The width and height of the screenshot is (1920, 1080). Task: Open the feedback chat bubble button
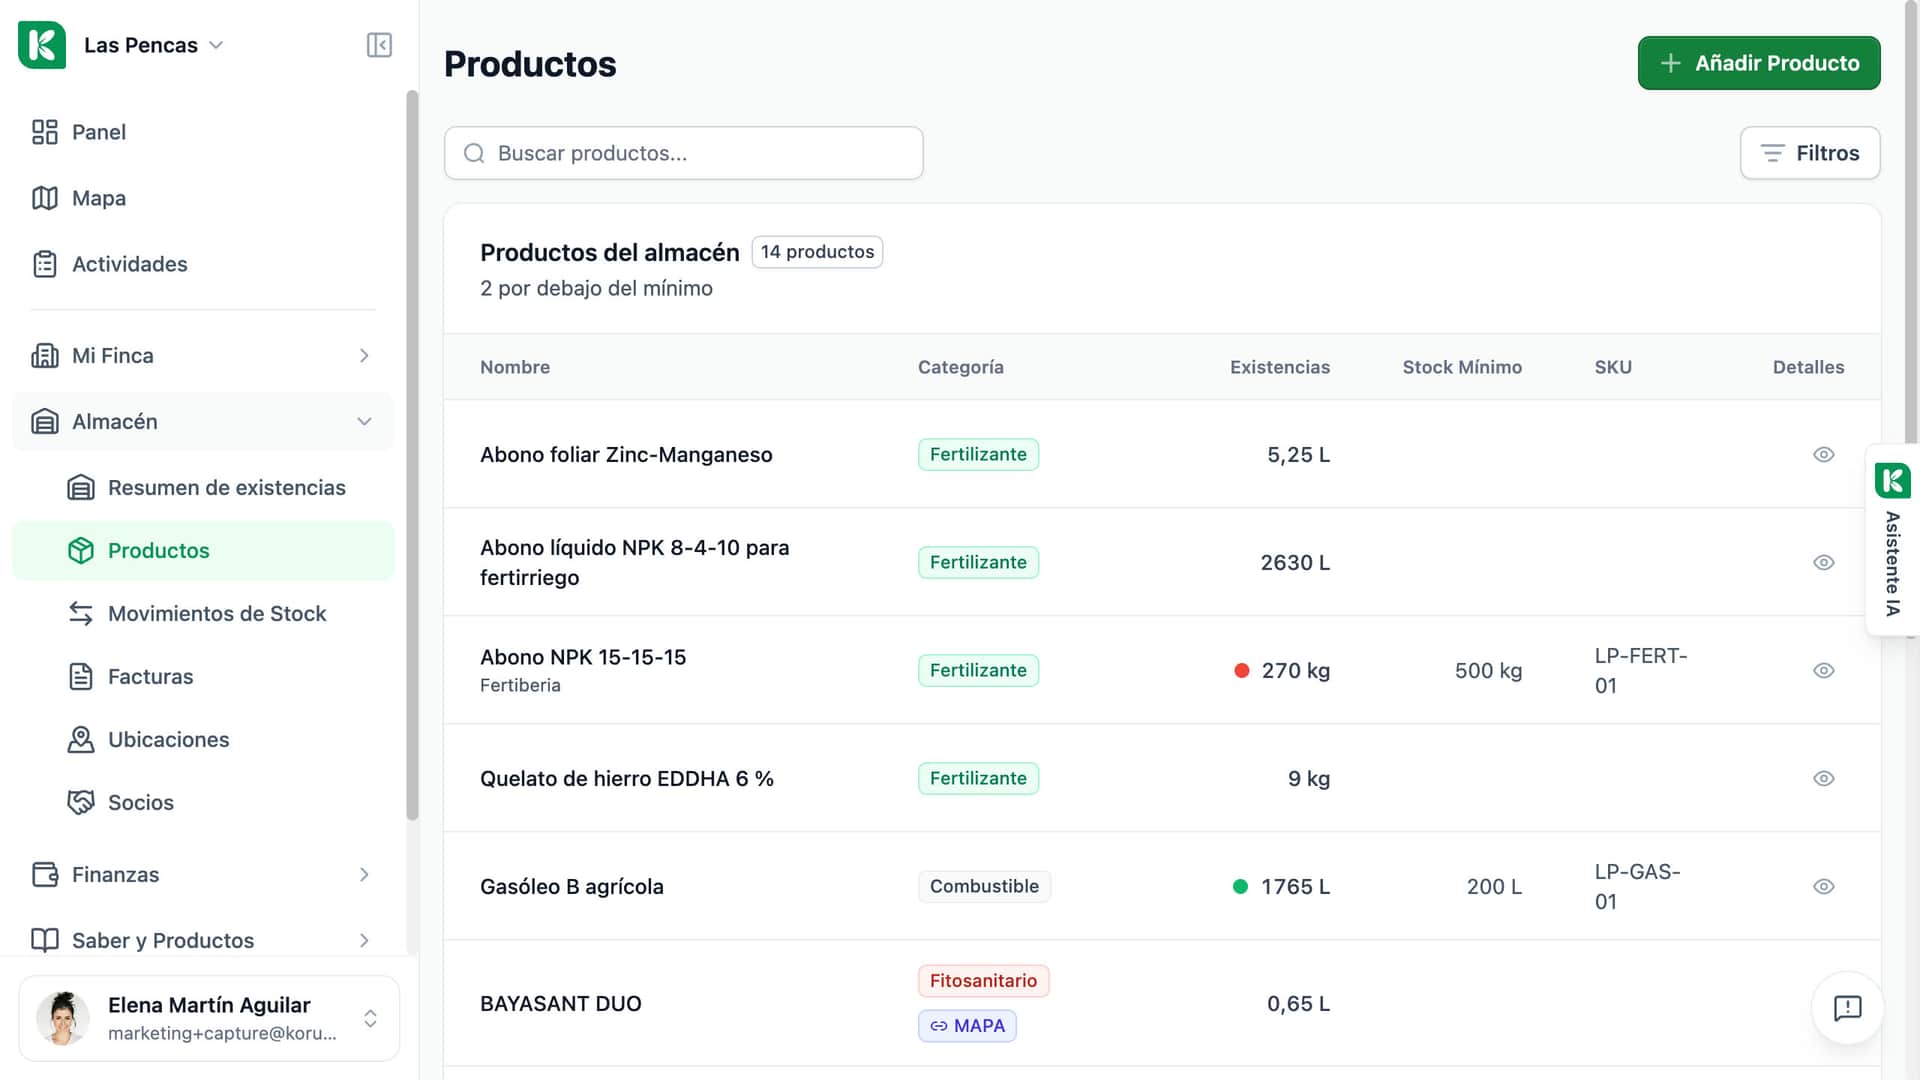point(1847,1008)
